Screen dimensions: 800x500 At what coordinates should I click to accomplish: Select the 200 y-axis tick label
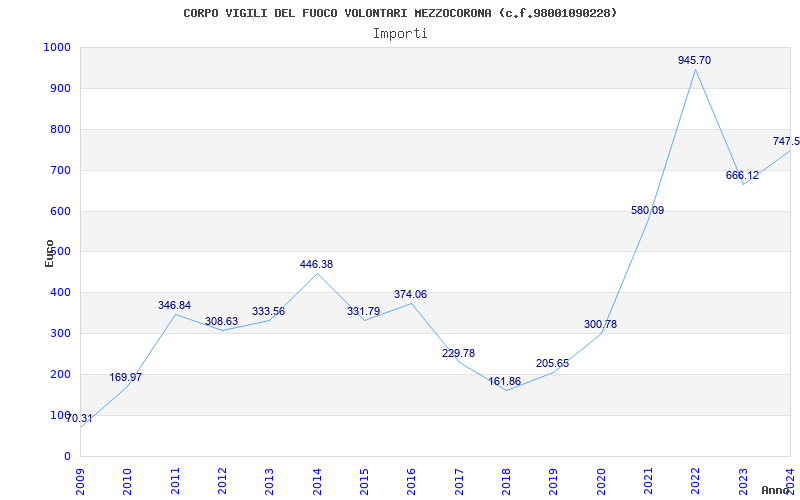tap(60, 374)
